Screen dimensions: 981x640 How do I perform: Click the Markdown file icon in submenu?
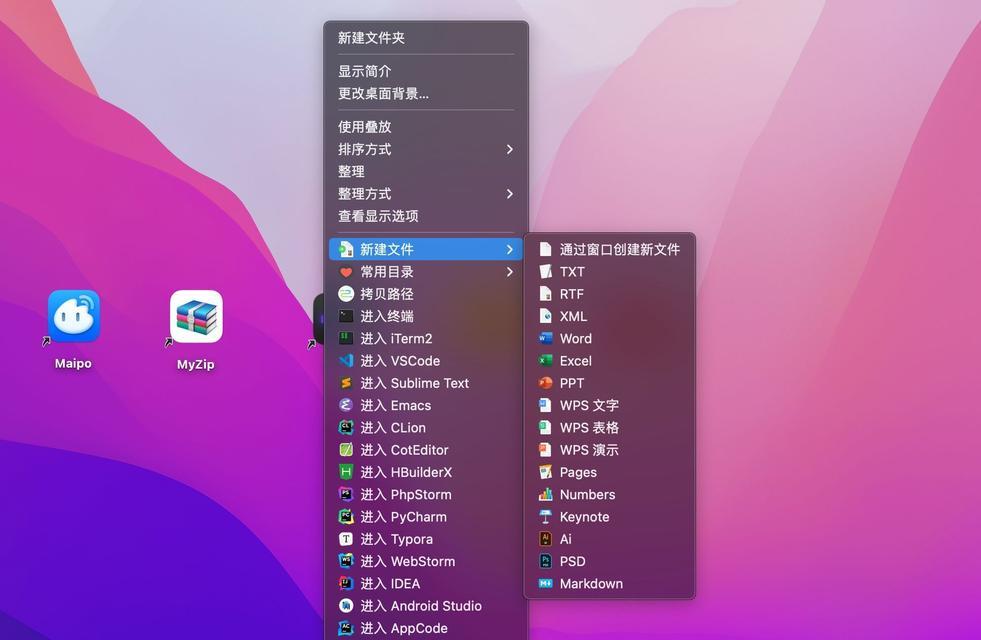(x=546, y=584)
